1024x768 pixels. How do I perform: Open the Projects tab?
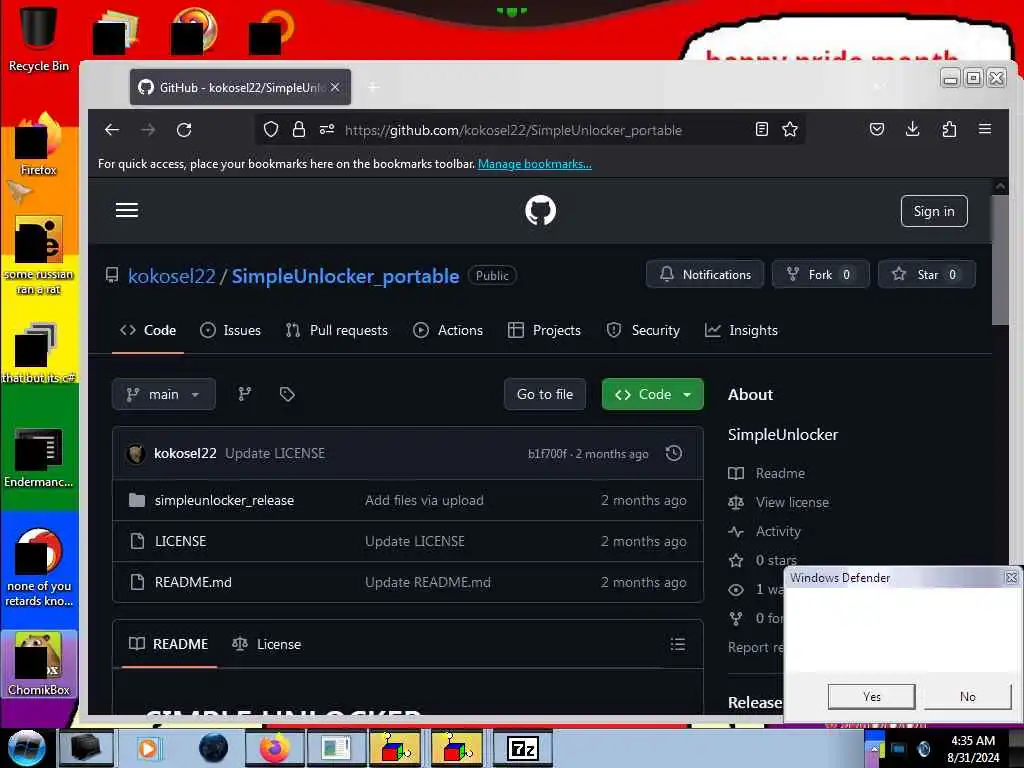(x=545, y=330)
